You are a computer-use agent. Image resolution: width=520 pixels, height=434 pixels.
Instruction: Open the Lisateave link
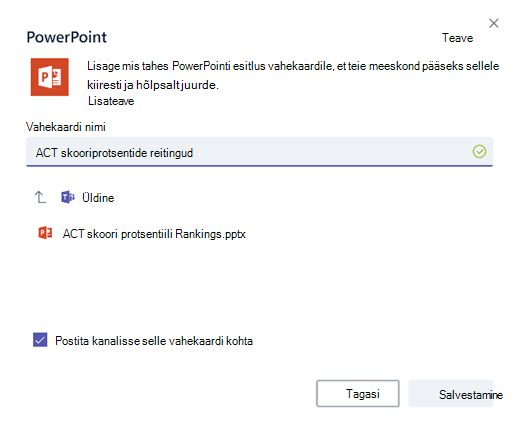click(111, 101)
